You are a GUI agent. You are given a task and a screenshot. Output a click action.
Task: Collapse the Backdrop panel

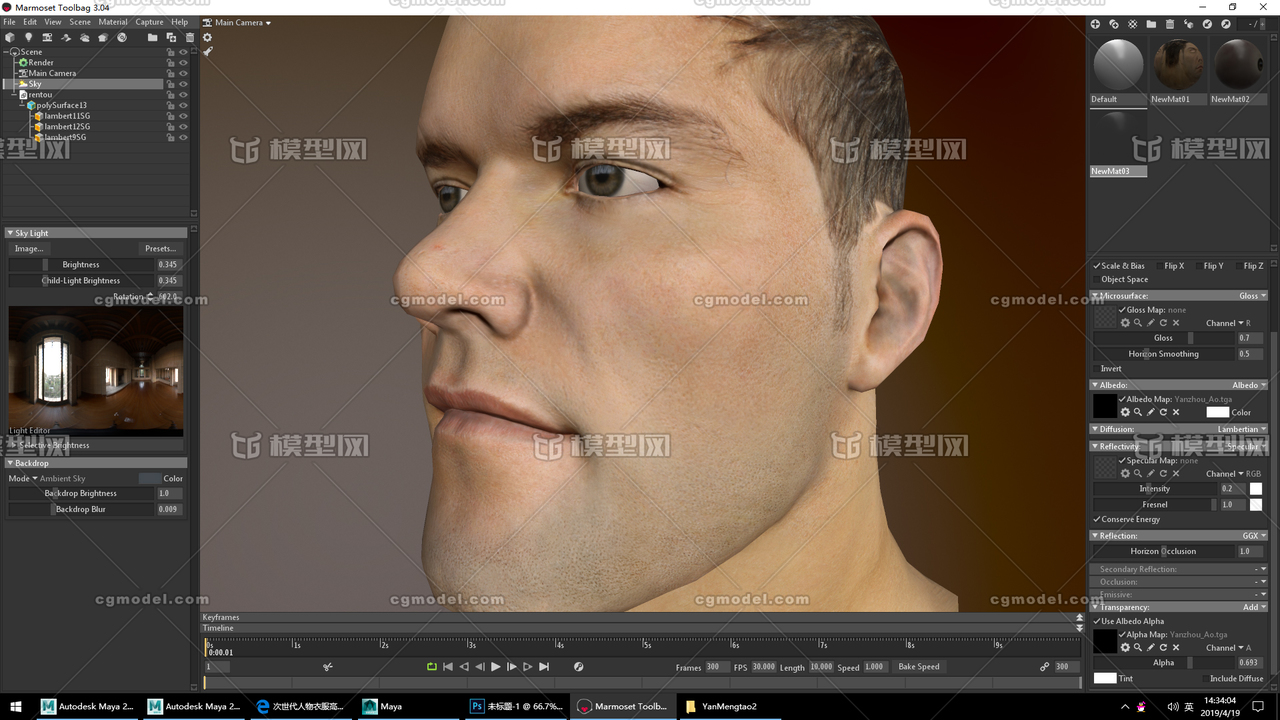coord(10,463)
